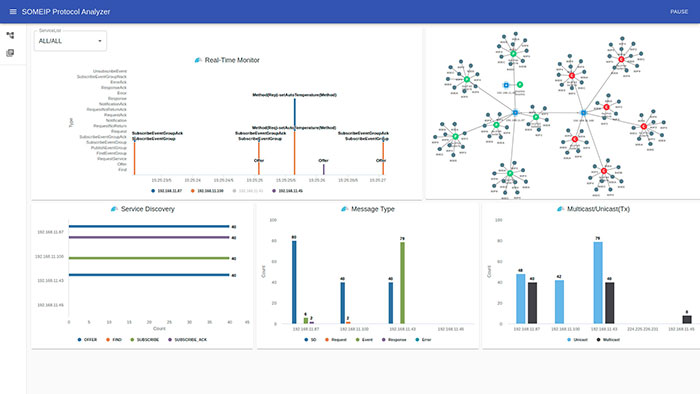Toggle the Response legend item in Message Type
This screenshot has height=394, width=700.
point(394,340)
